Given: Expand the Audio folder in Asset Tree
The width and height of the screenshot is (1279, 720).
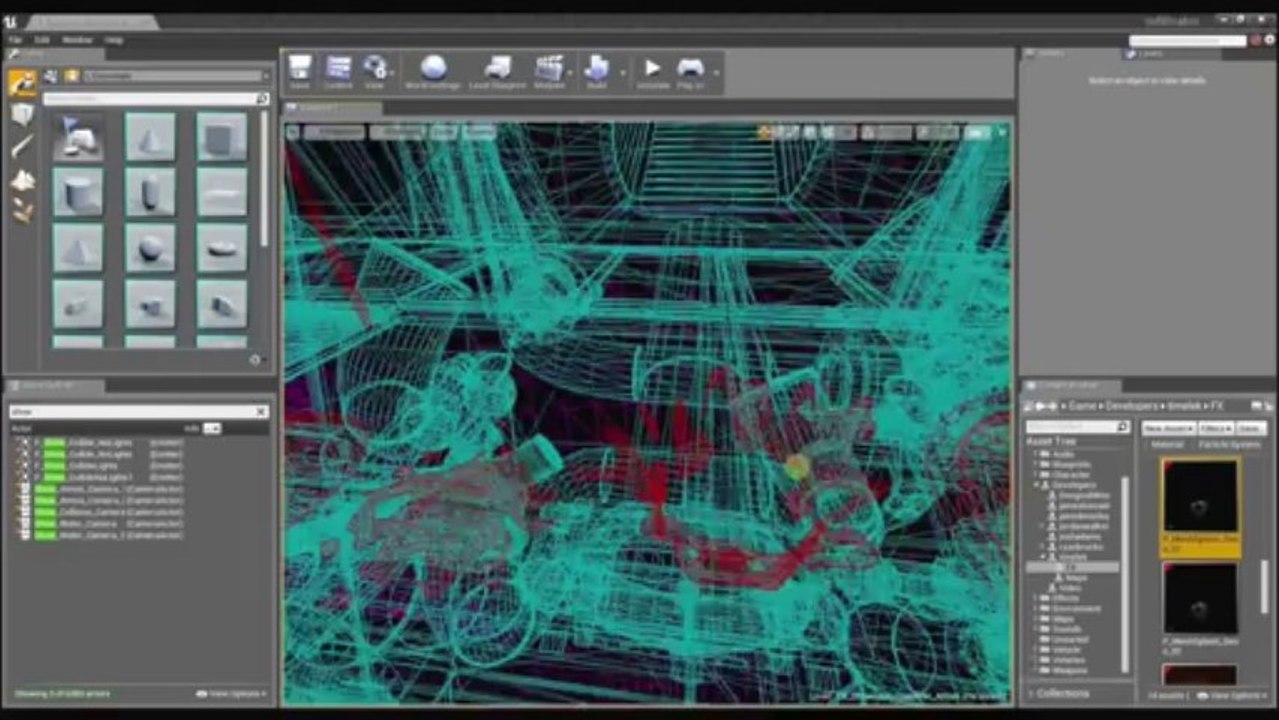Looking at the screenshot, I should click(1036, 454).
